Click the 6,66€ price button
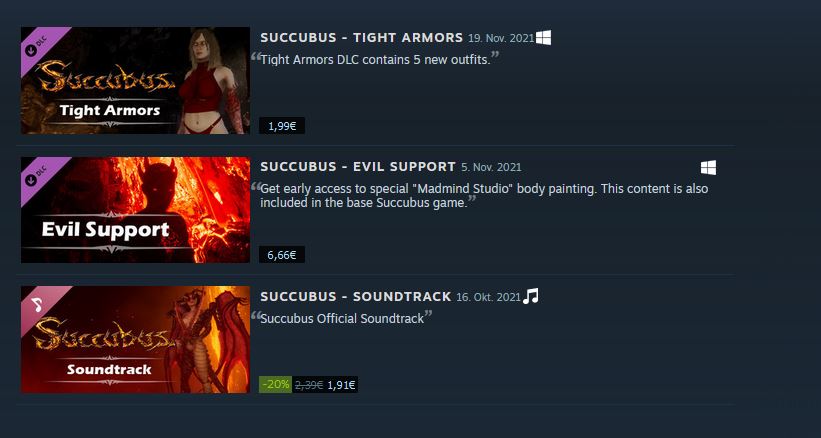Screen dimensions: 821x438 [282, 255]
